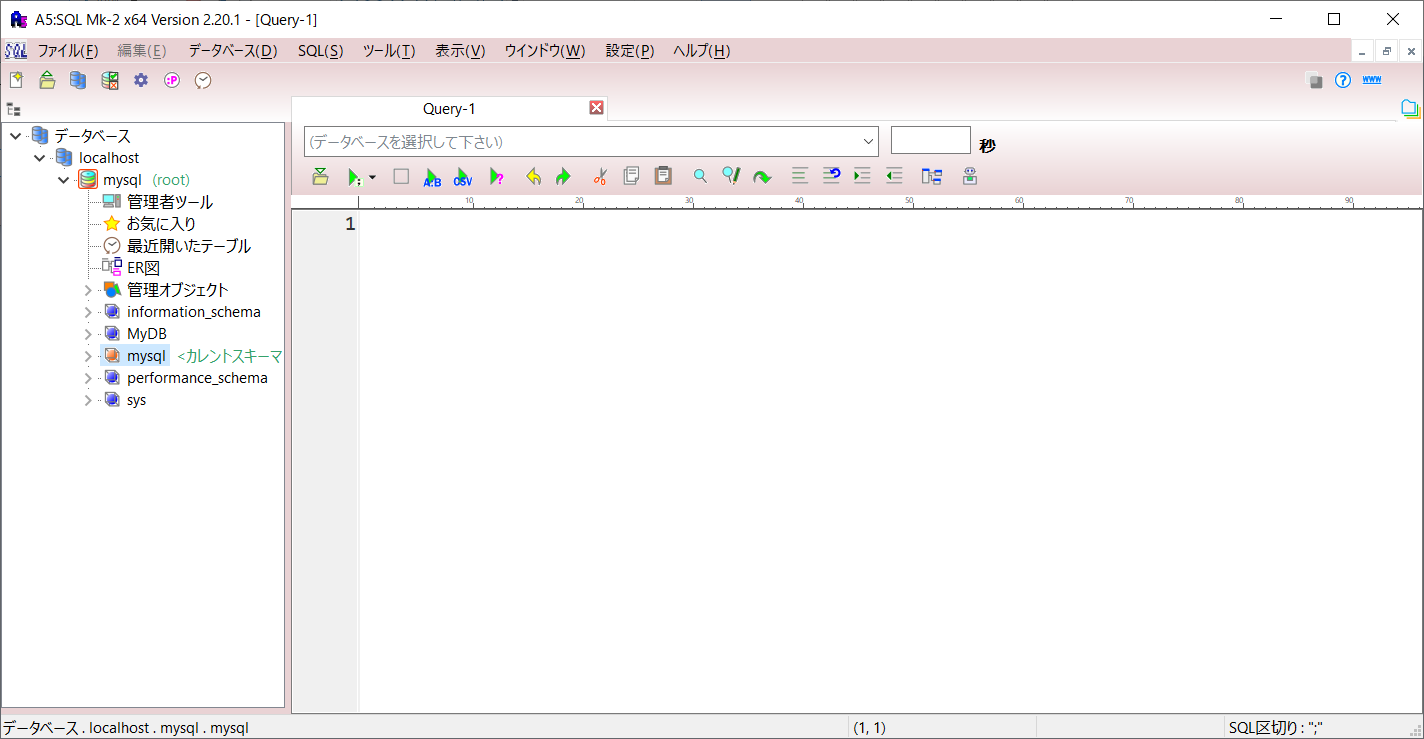This screenshot has width=1424, height=739.
Task: Click the A:B comparison execution icon
Action: [432, 177]
